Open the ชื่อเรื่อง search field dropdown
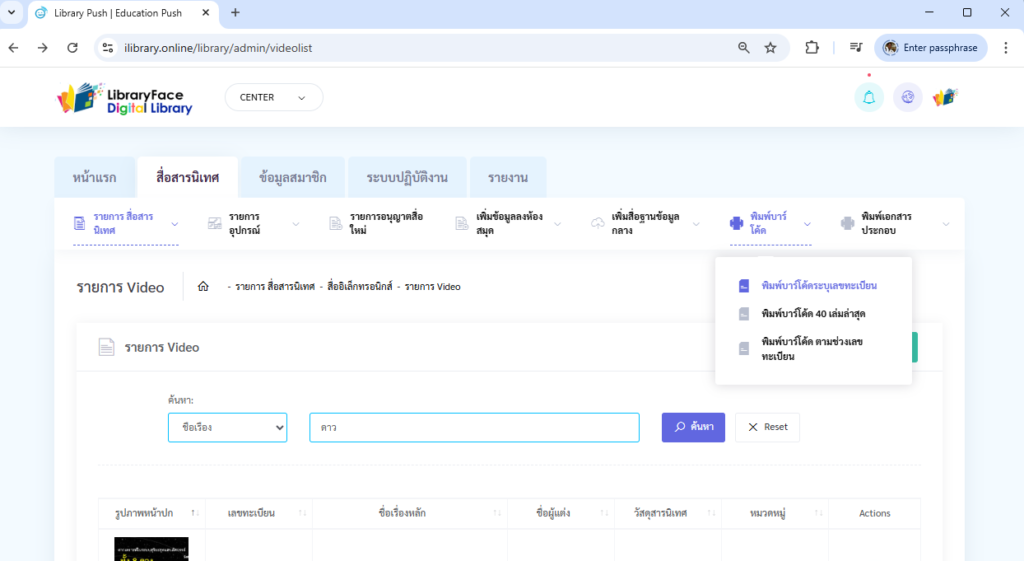Screen dimensions: 1024x561 [x=227, y=427]
